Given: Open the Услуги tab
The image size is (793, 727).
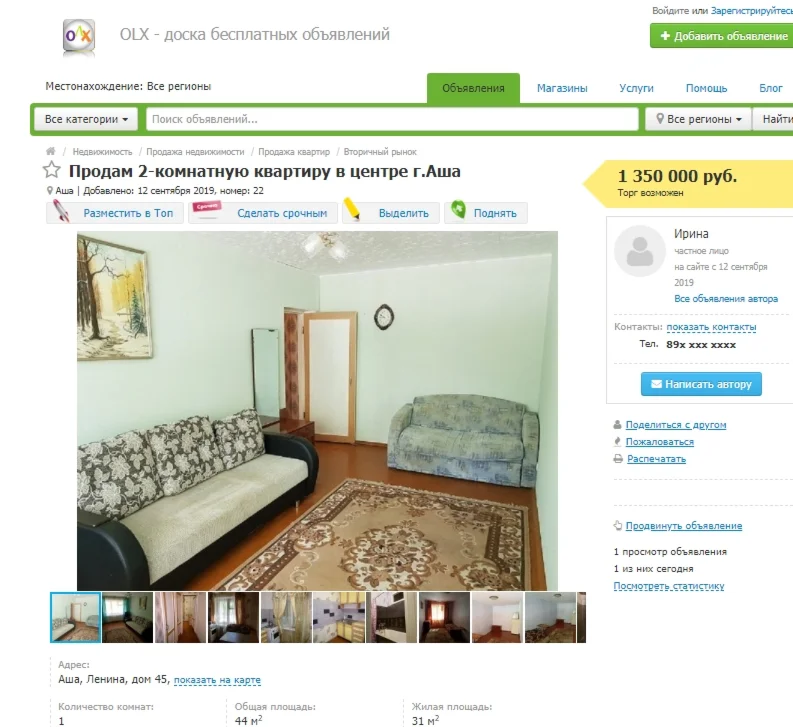Looking at the screenshot, I should coord(636,88).
